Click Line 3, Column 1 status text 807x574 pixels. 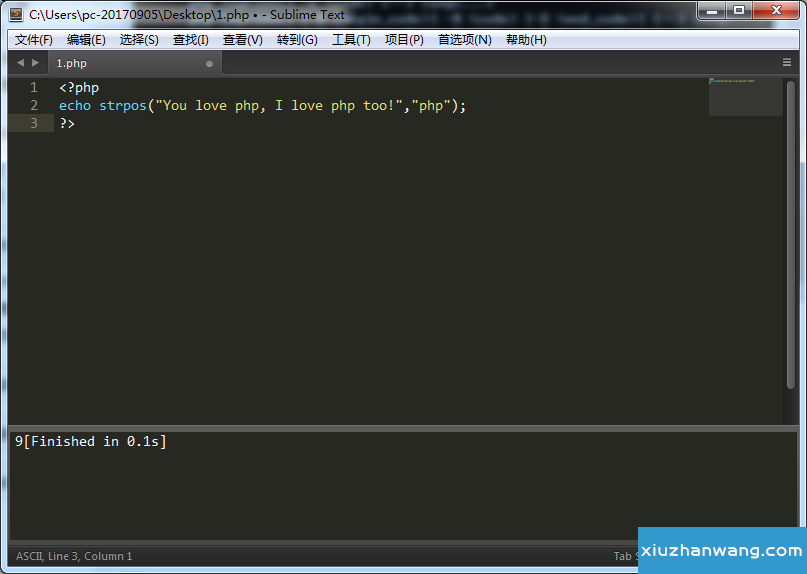90,556
